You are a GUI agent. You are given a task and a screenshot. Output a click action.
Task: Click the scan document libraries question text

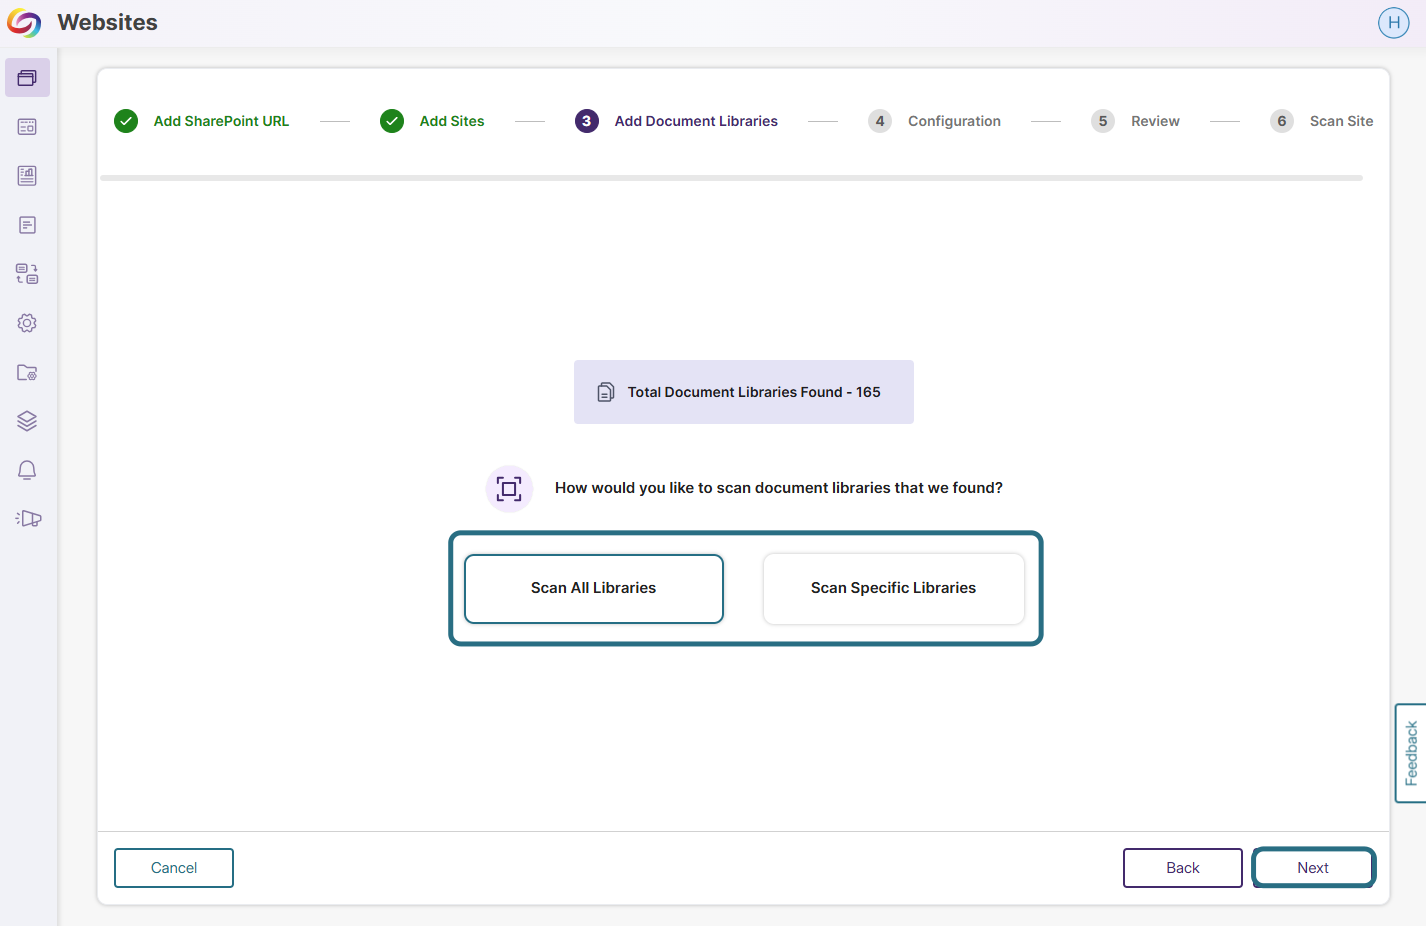(x=779, y=488)
